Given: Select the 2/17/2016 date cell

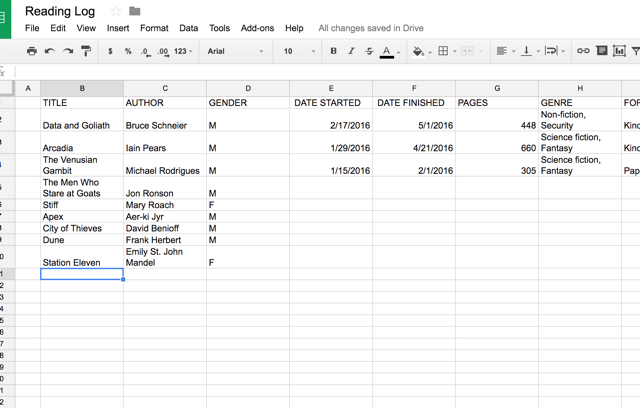Looking at the screenshot, I should 331,120.
